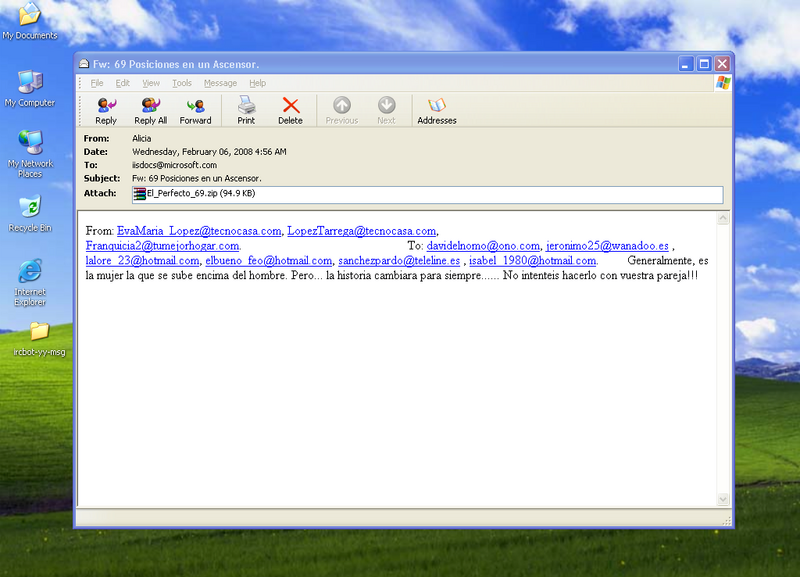Print the email with the printer icon

(x=246, y=105)
